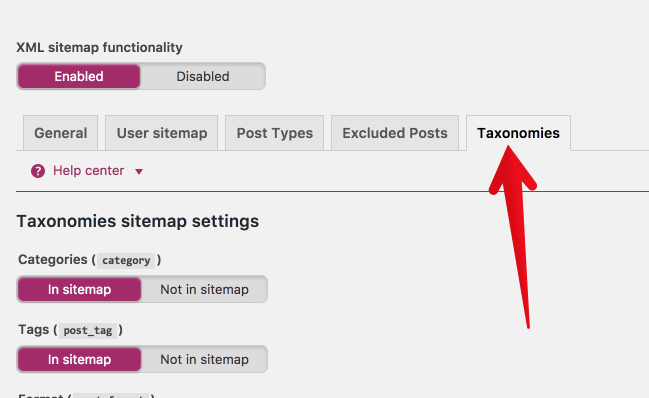Image resolution: width=649 pixels, height=398 pixels.
Task: Click the Tags label text
Action: click(x=34, y=329)
